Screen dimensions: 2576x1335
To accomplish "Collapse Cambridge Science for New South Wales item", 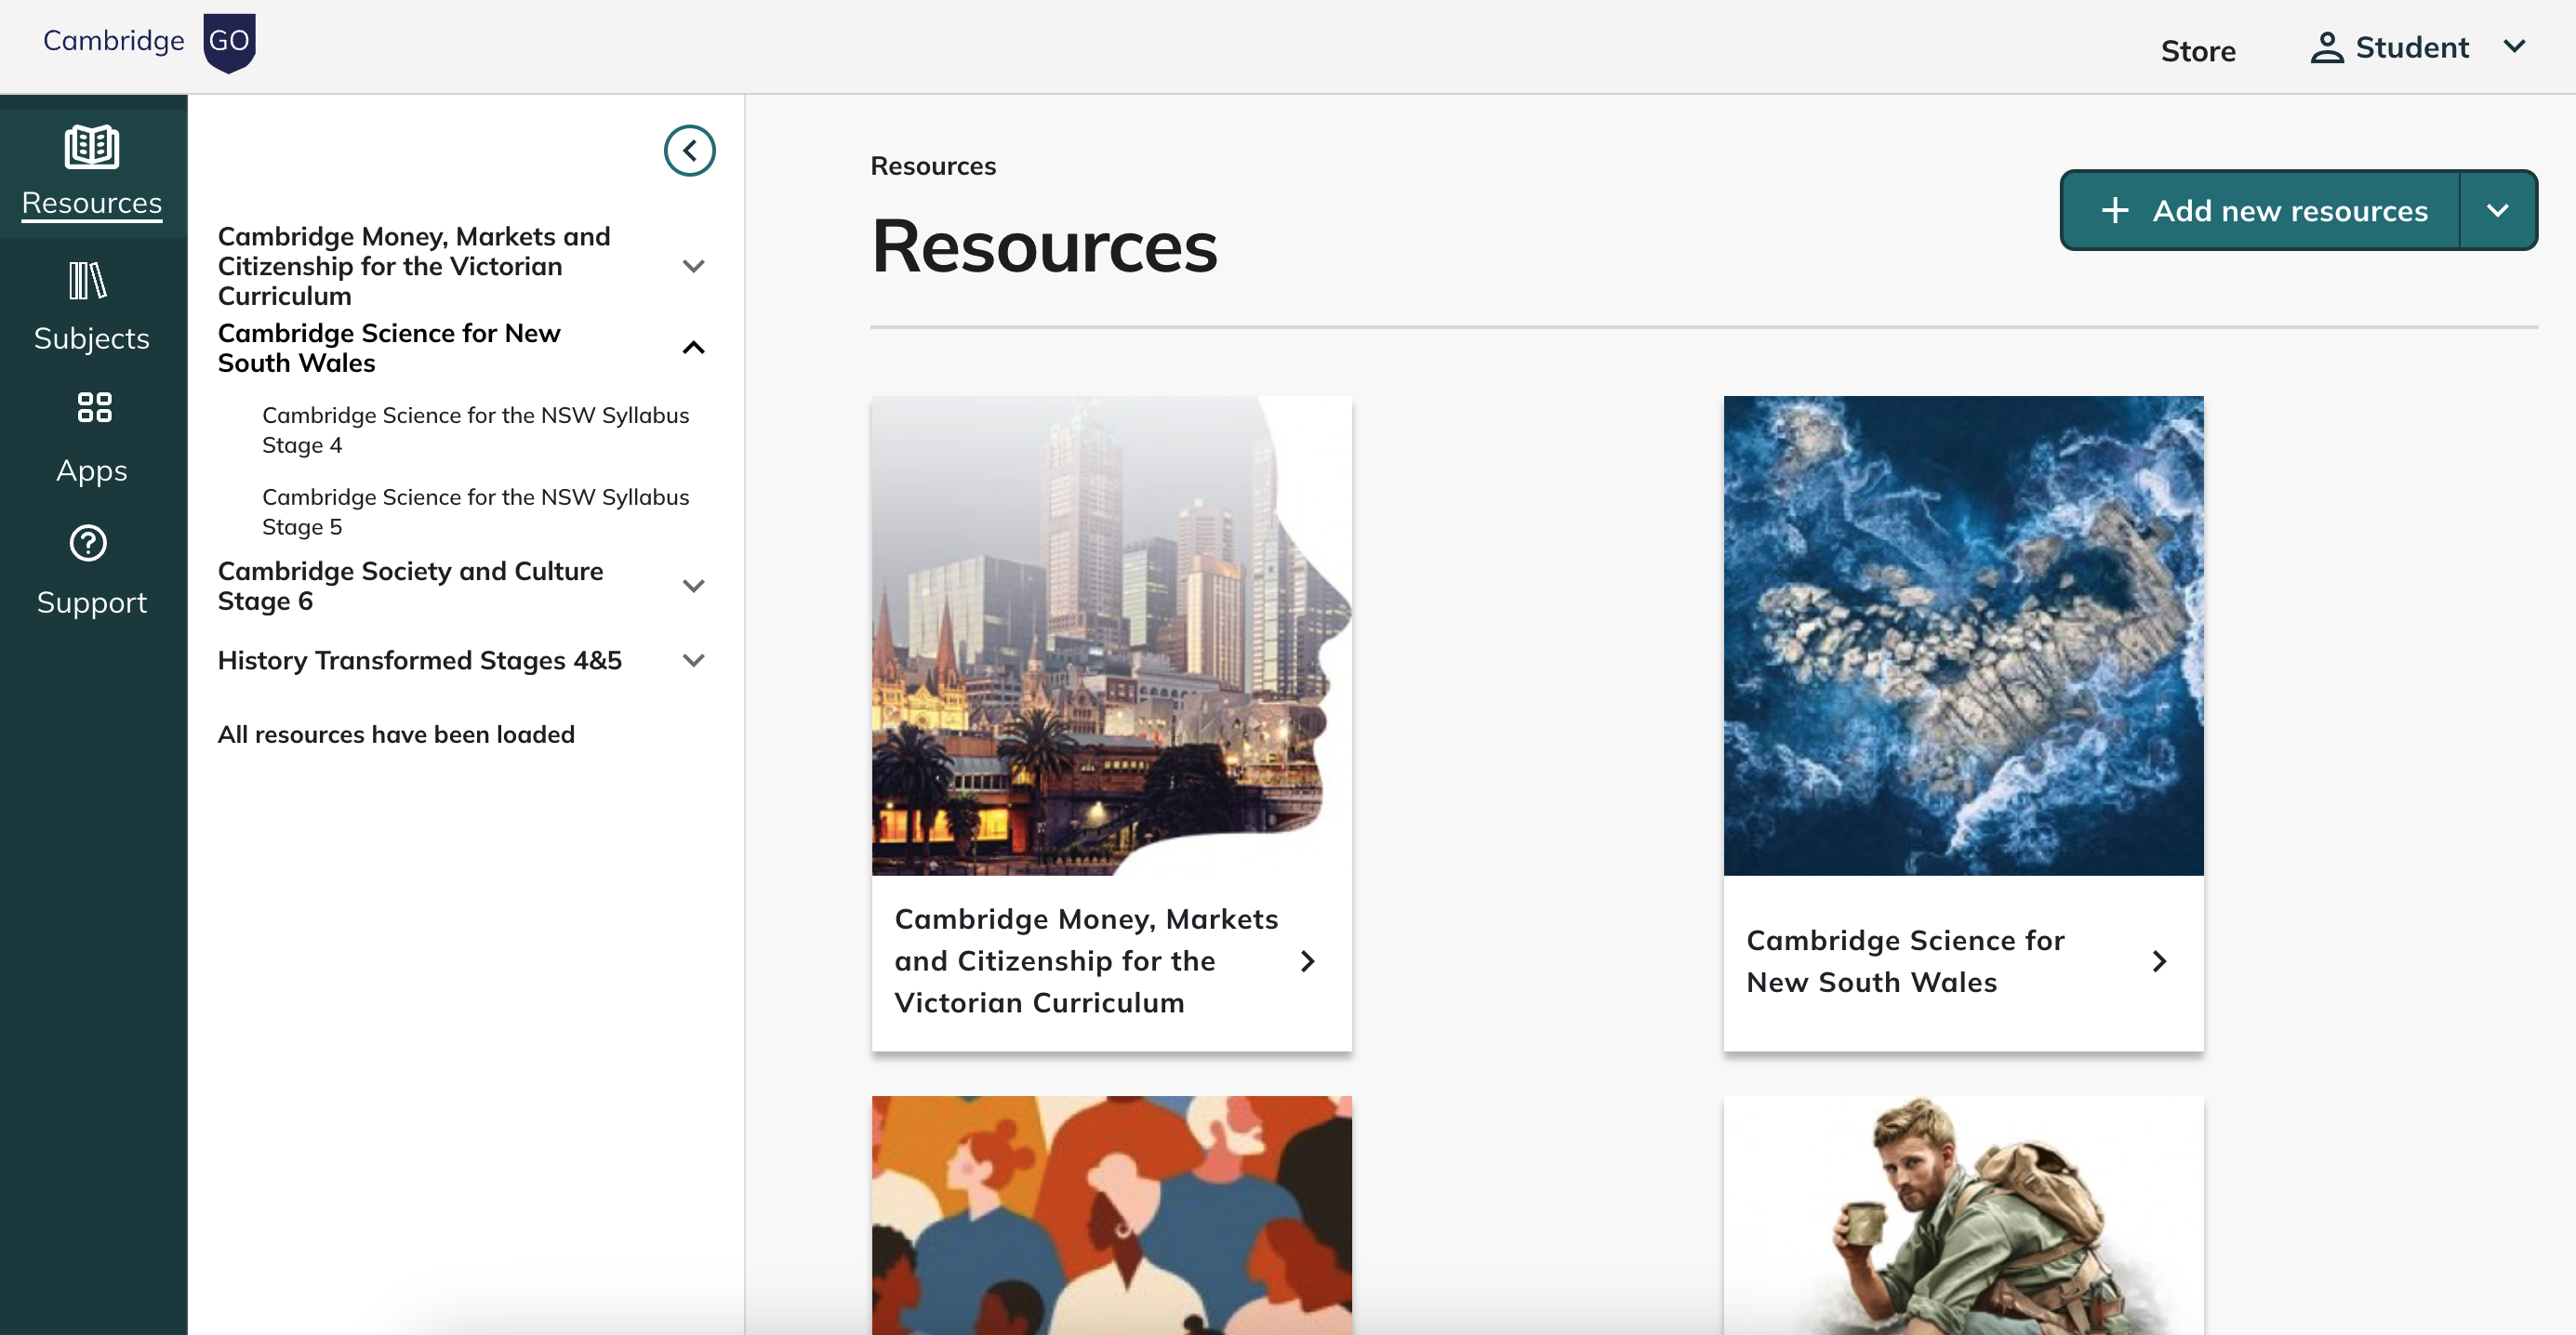I will click(693, 347).
